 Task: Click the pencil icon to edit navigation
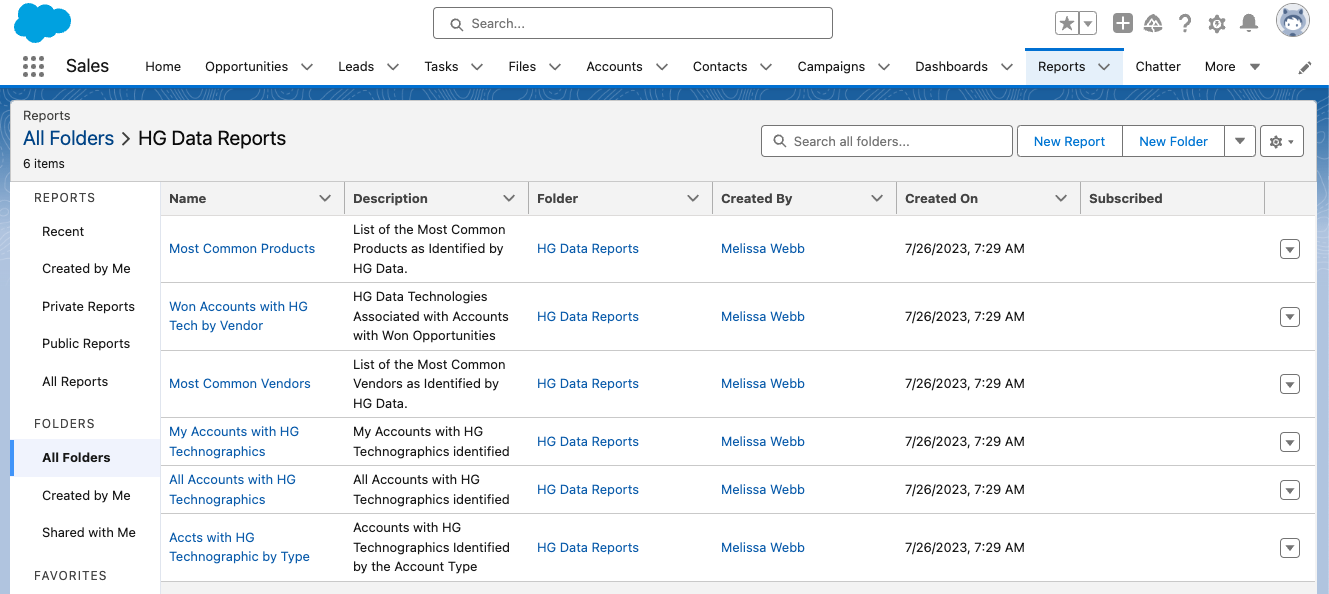(x=1305, y=67)
